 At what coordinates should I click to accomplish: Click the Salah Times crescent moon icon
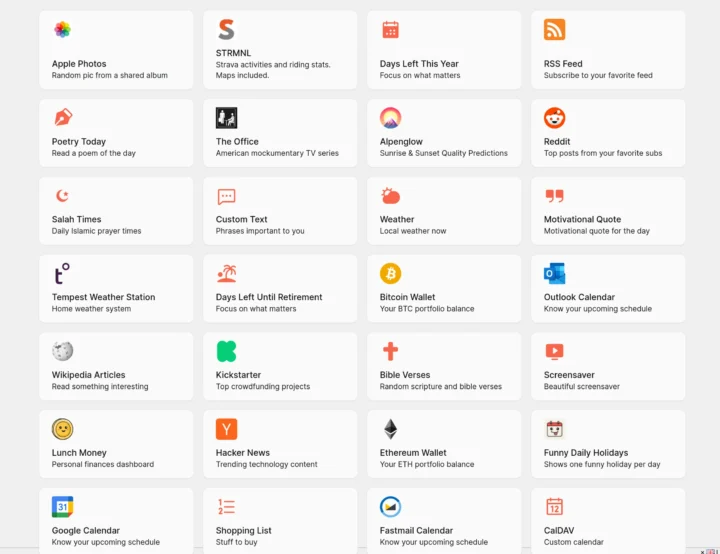click(62, 196)
